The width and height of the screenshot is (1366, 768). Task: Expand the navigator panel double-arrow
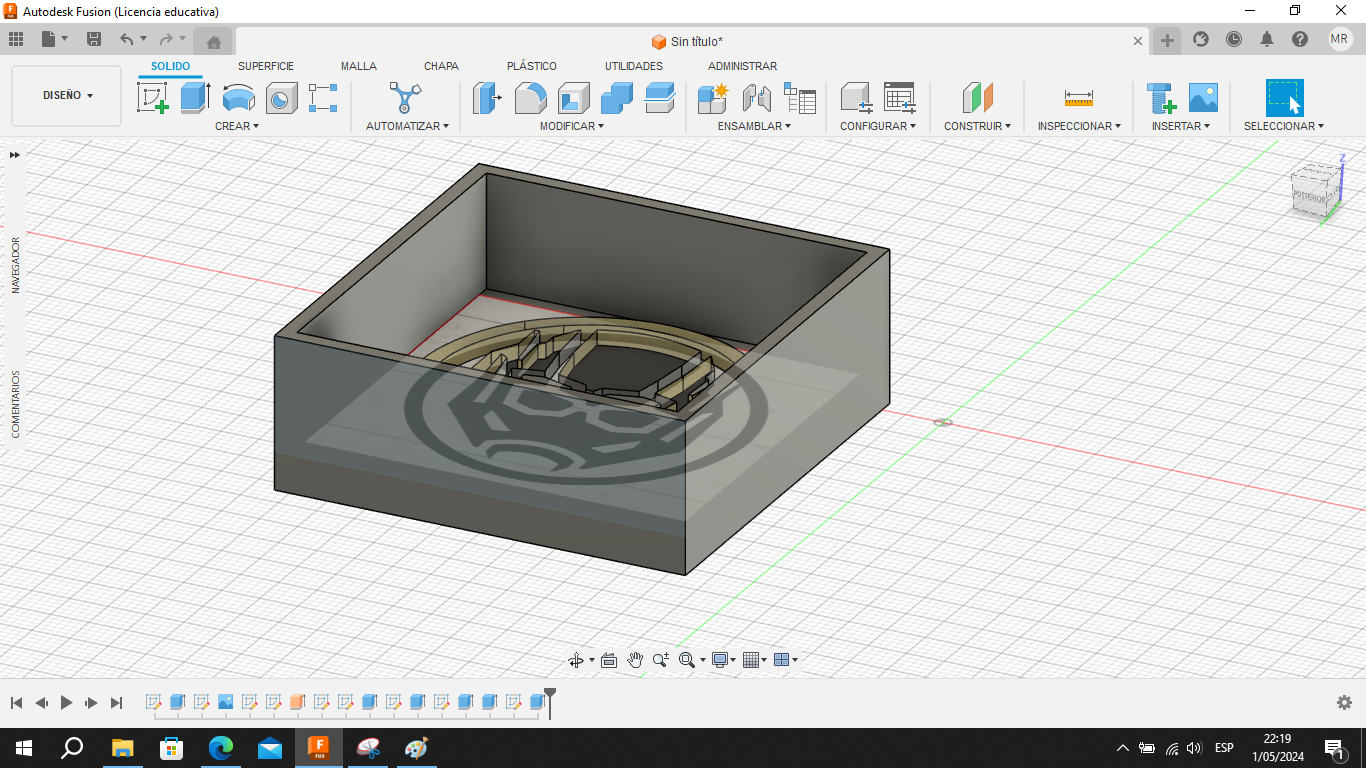point(15,155)
